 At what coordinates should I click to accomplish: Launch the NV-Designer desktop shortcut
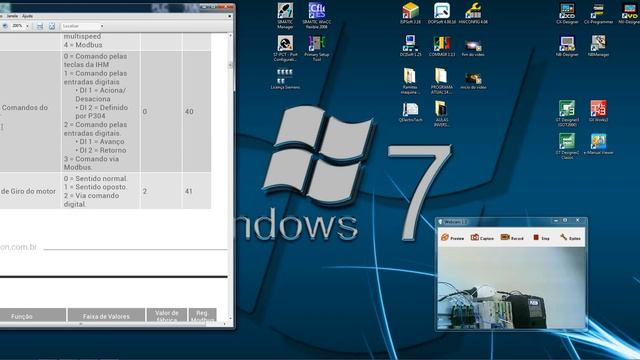coord(629,13)
